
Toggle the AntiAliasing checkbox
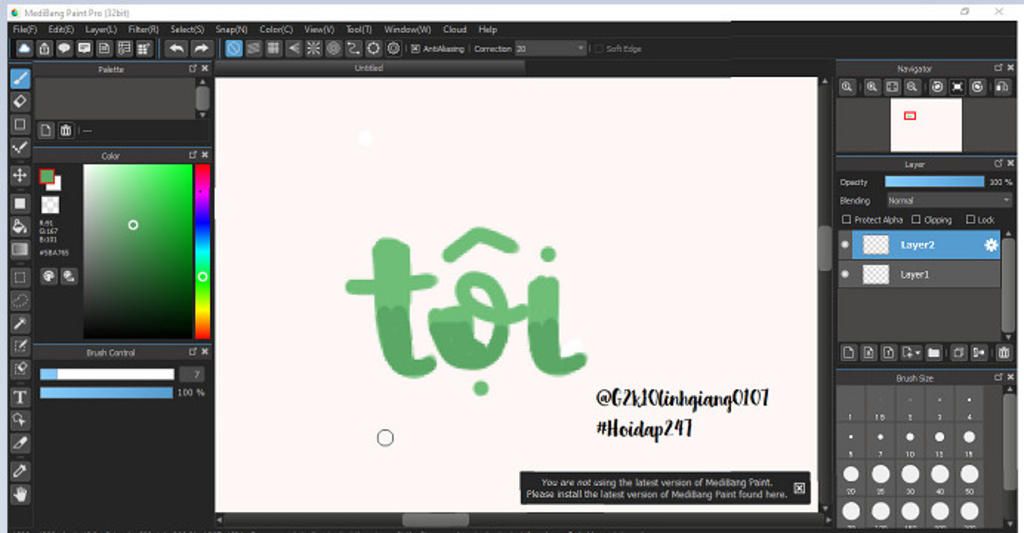(415, 48)
